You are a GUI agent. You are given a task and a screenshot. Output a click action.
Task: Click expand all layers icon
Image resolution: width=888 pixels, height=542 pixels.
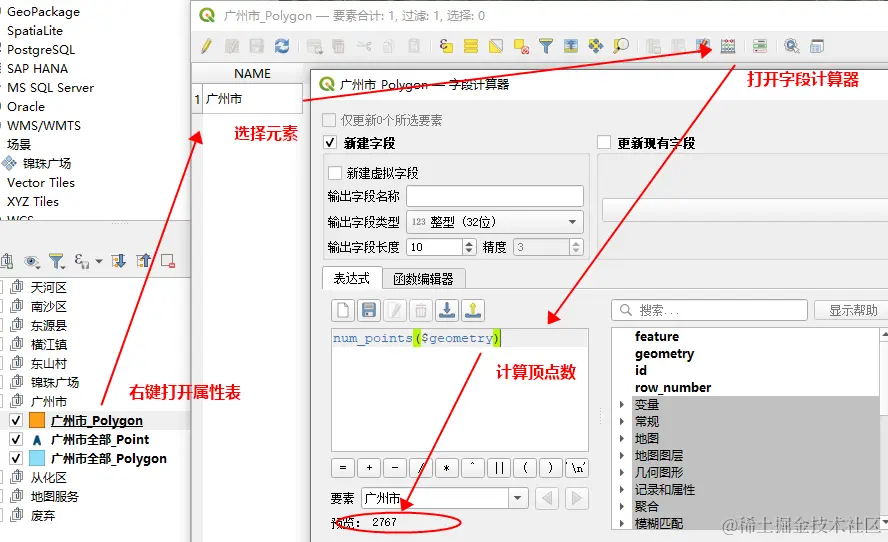(118, 261)
